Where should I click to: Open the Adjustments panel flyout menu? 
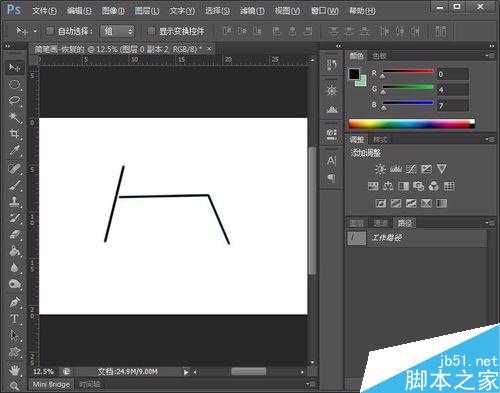pos(490,139)
